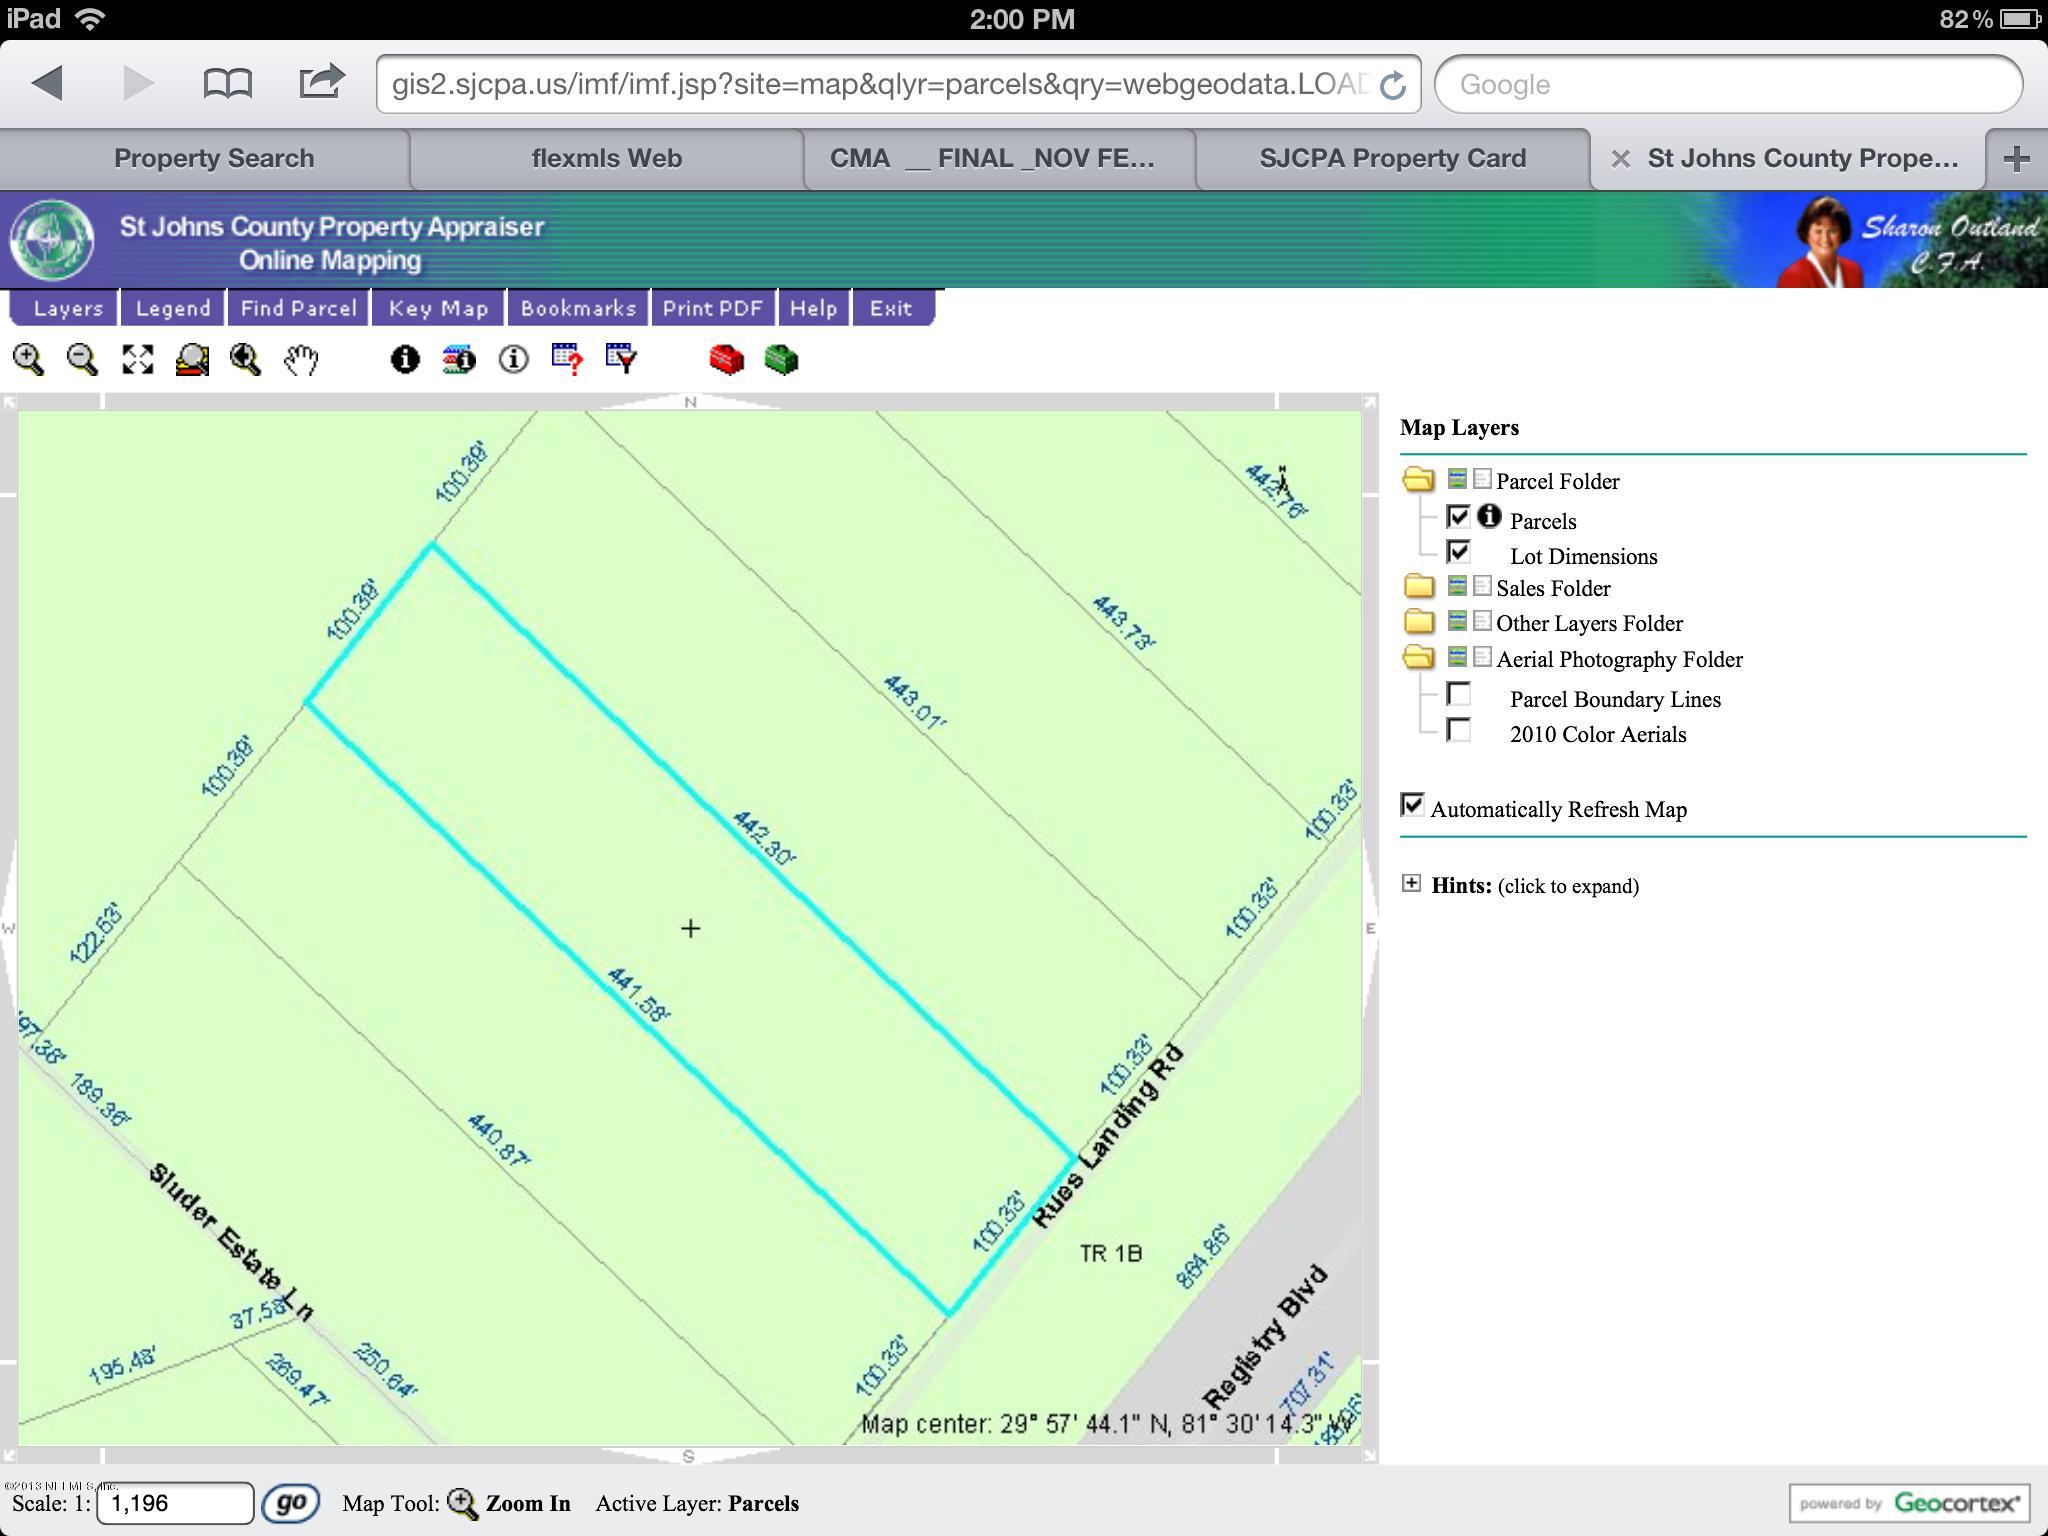Click Other Layers Folder layers toggle icon

1458,621
